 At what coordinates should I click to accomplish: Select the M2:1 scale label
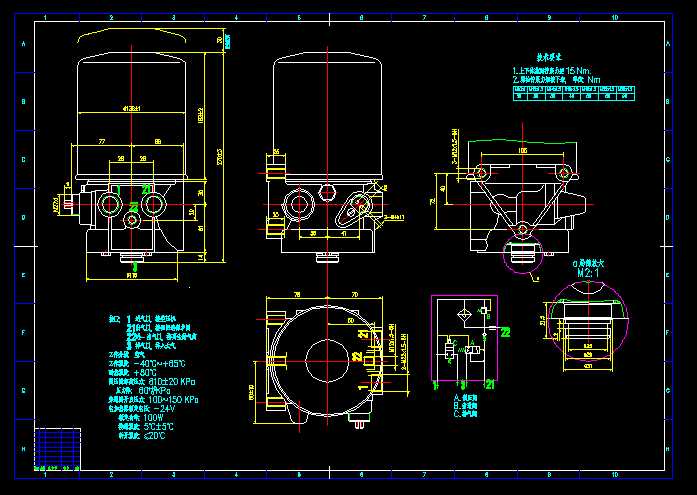pyautogui.click(x=588, y=273)
